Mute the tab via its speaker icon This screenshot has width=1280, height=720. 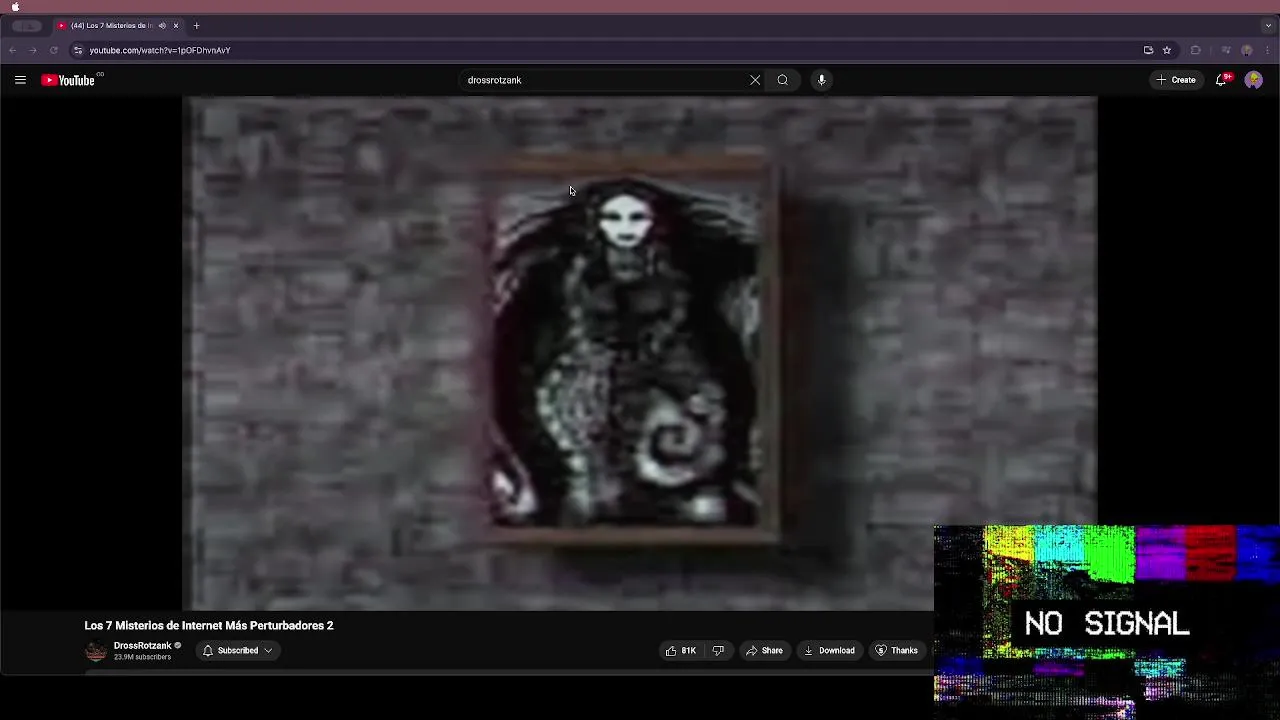point(162,26)
